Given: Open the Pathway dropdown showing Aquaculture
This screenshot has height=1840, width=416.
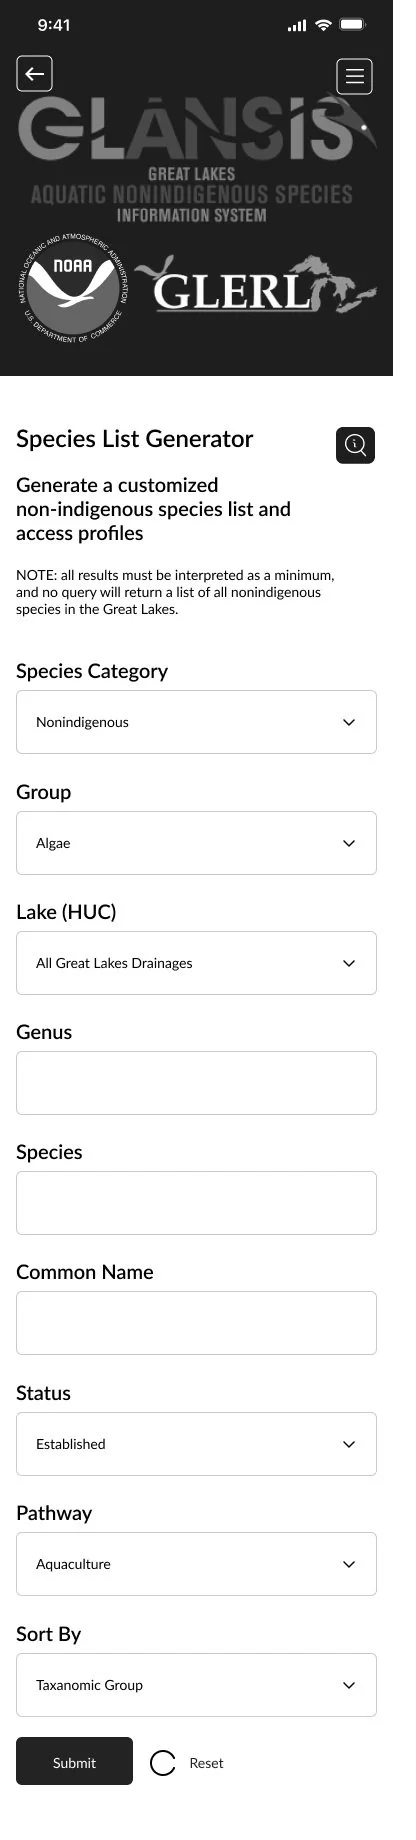Looking at the screenshot, I should click(x=208, y=1655).
